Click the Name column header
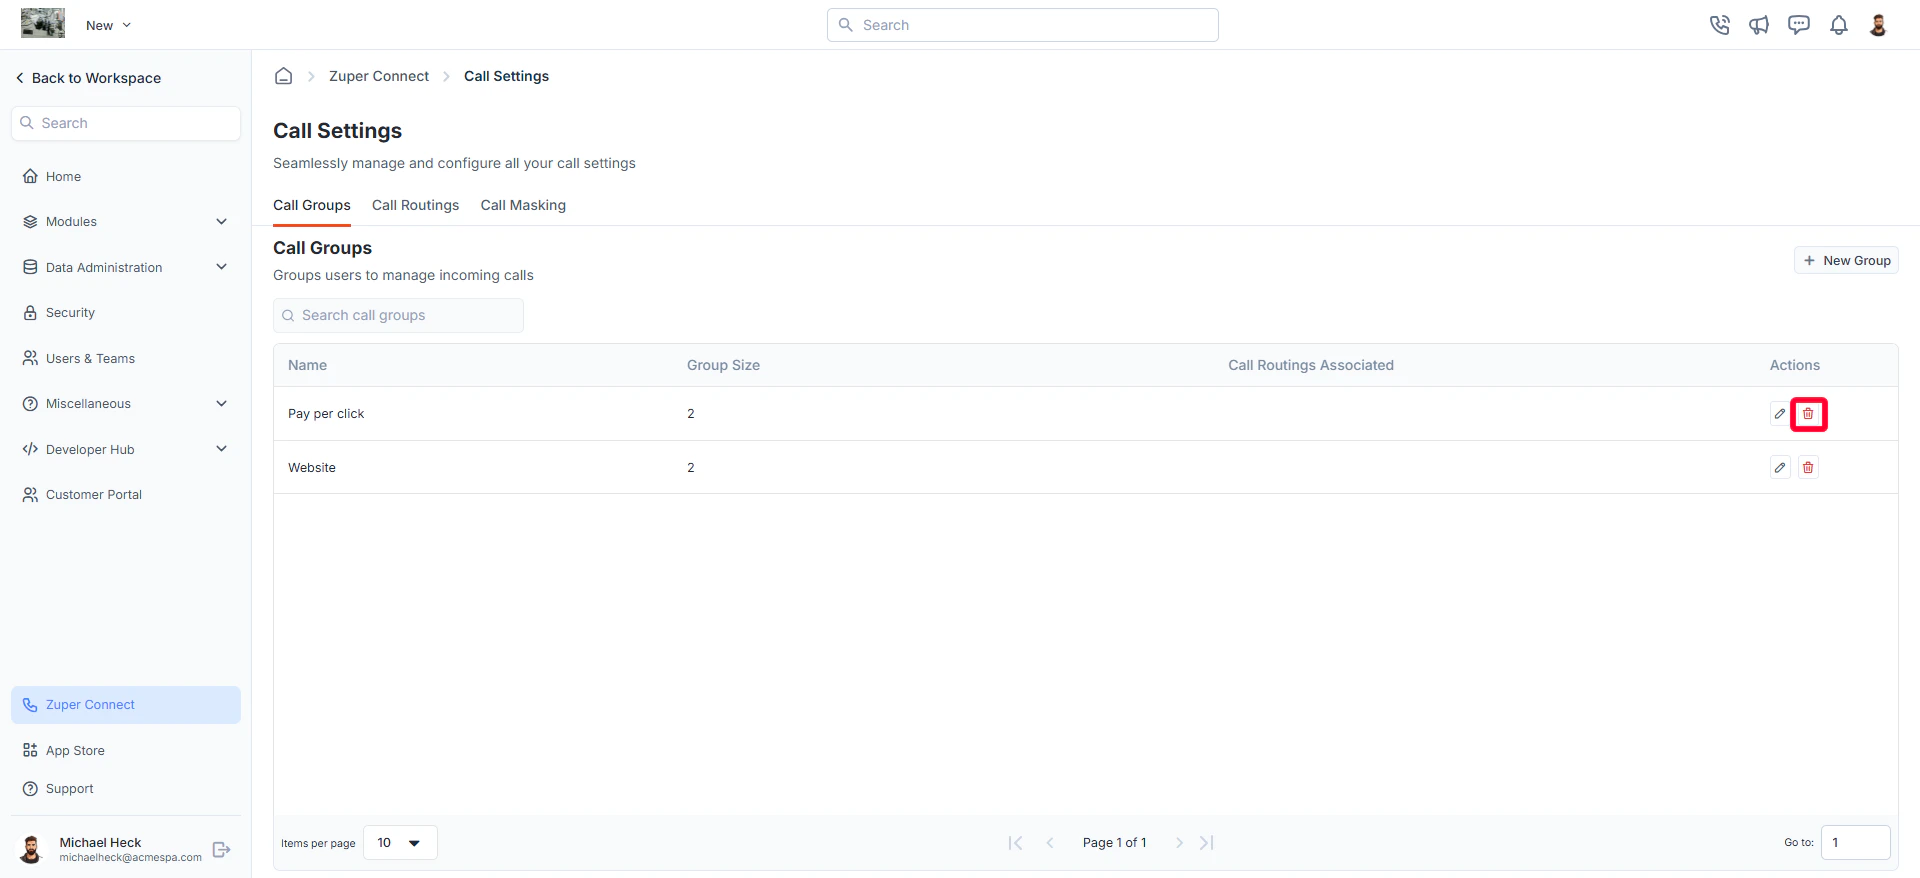This screenshot has width=1920, height=878. point(307,365)
